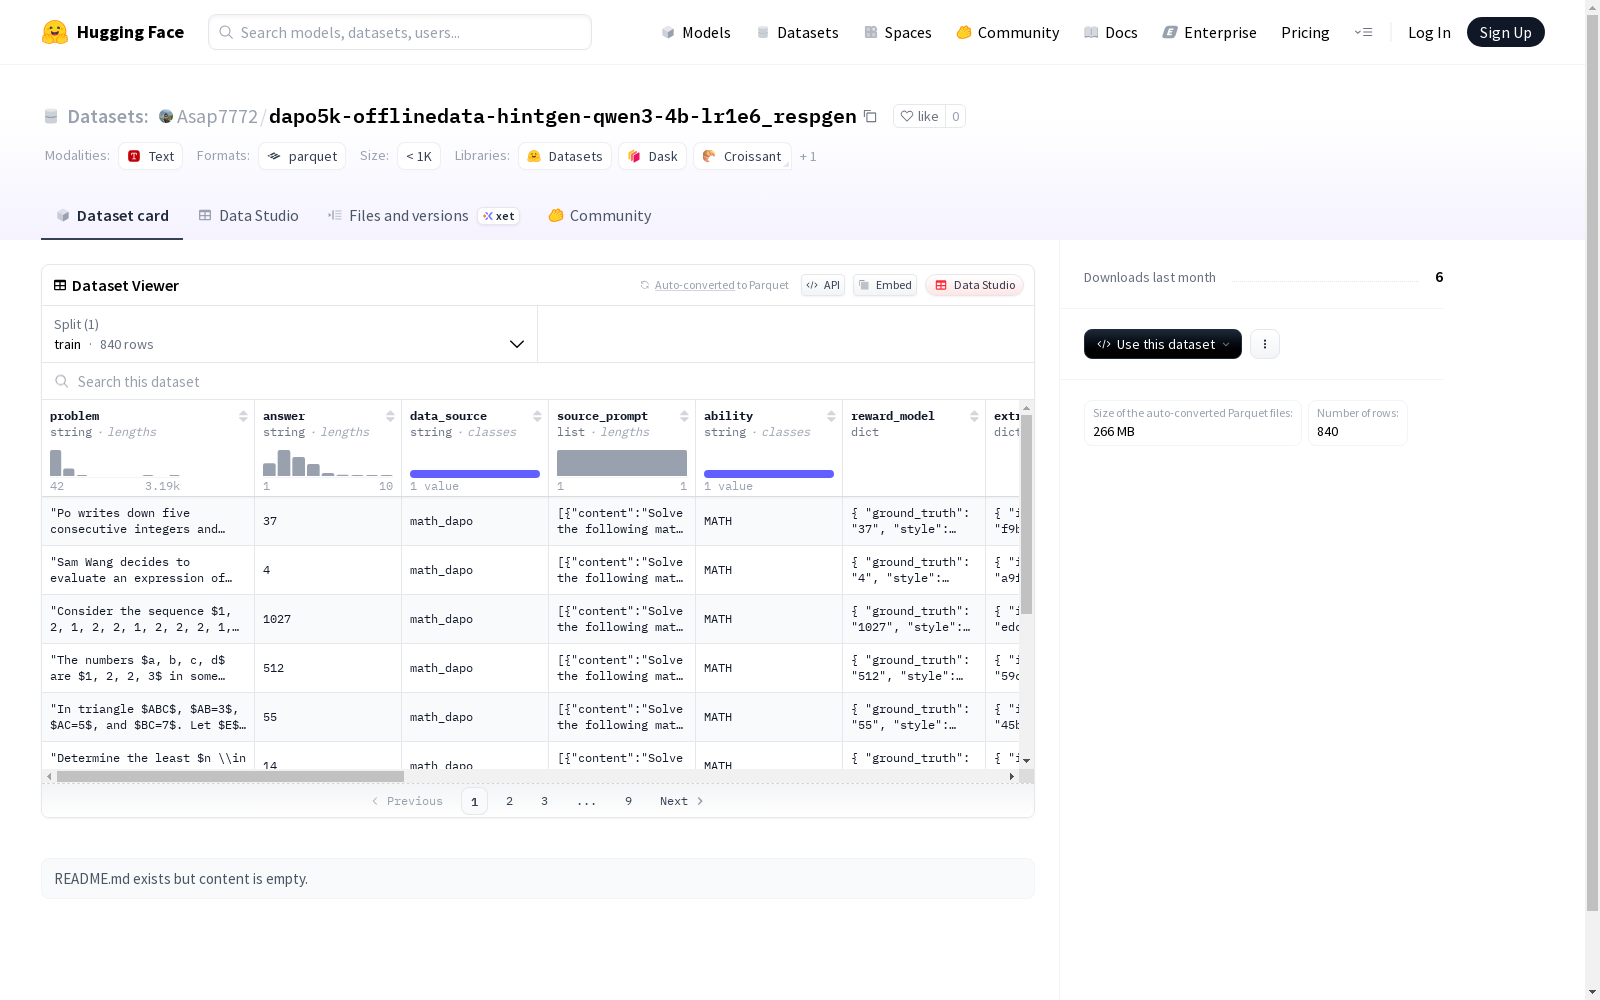The image size is (1600, 1000).
Task: Open the Asap7772 profile link
Action: (217, 116)
